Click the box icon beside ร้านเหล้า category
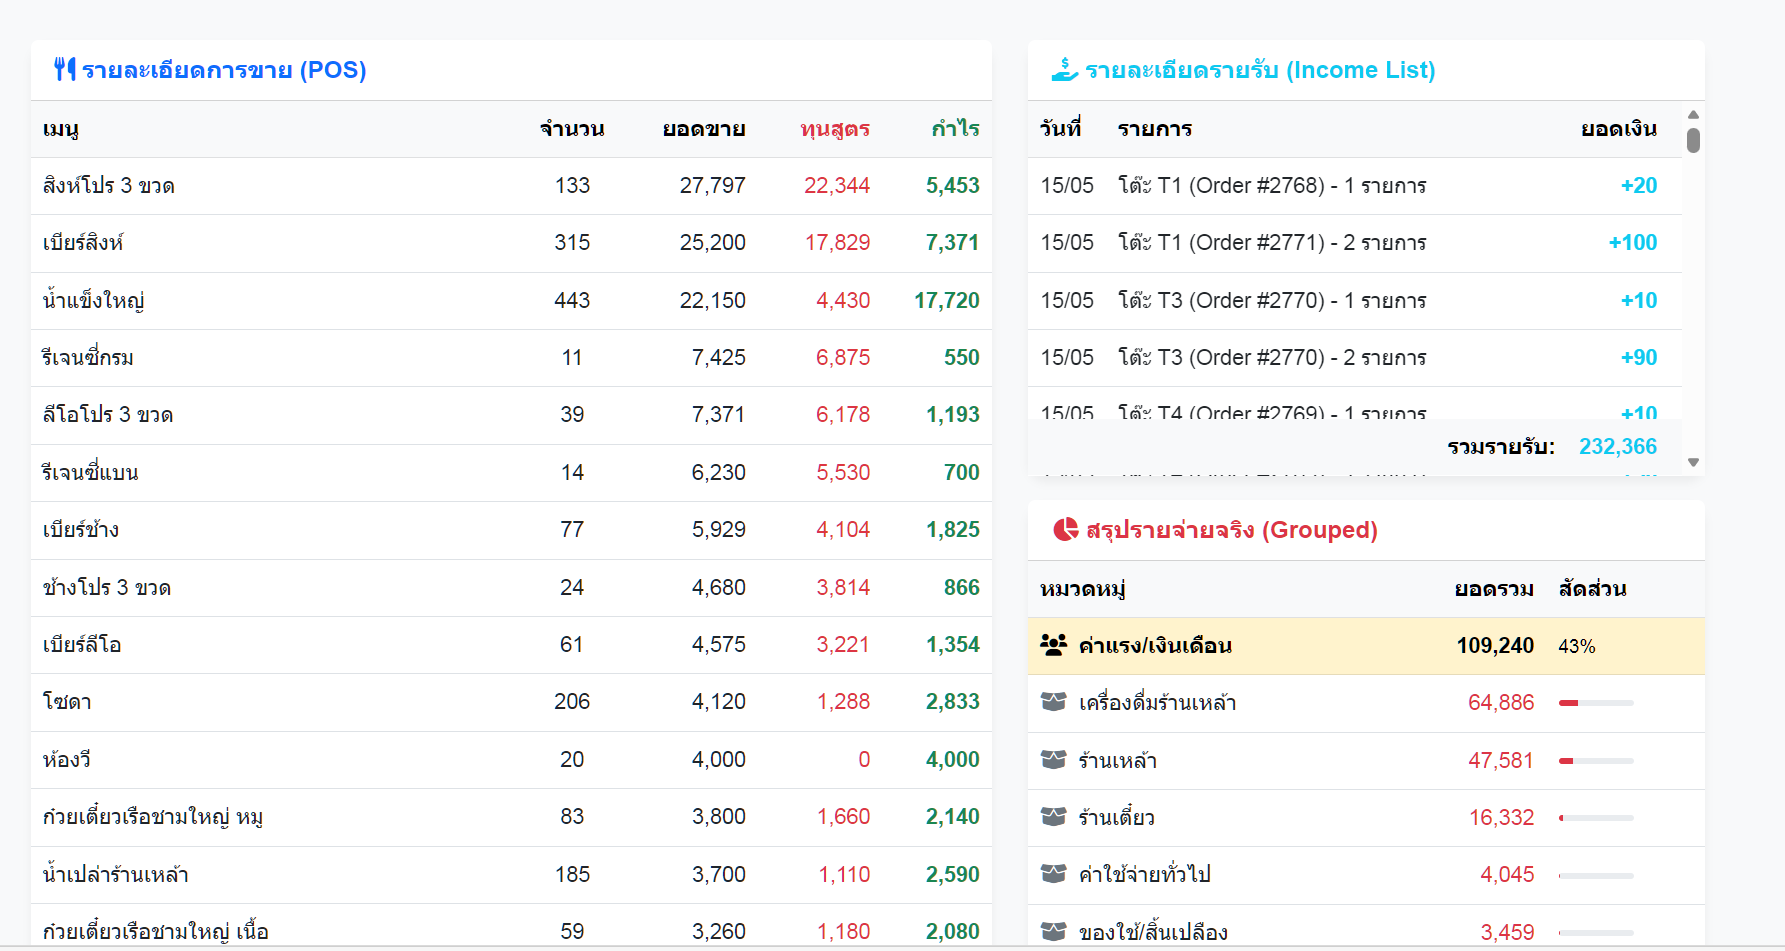 1054,760
